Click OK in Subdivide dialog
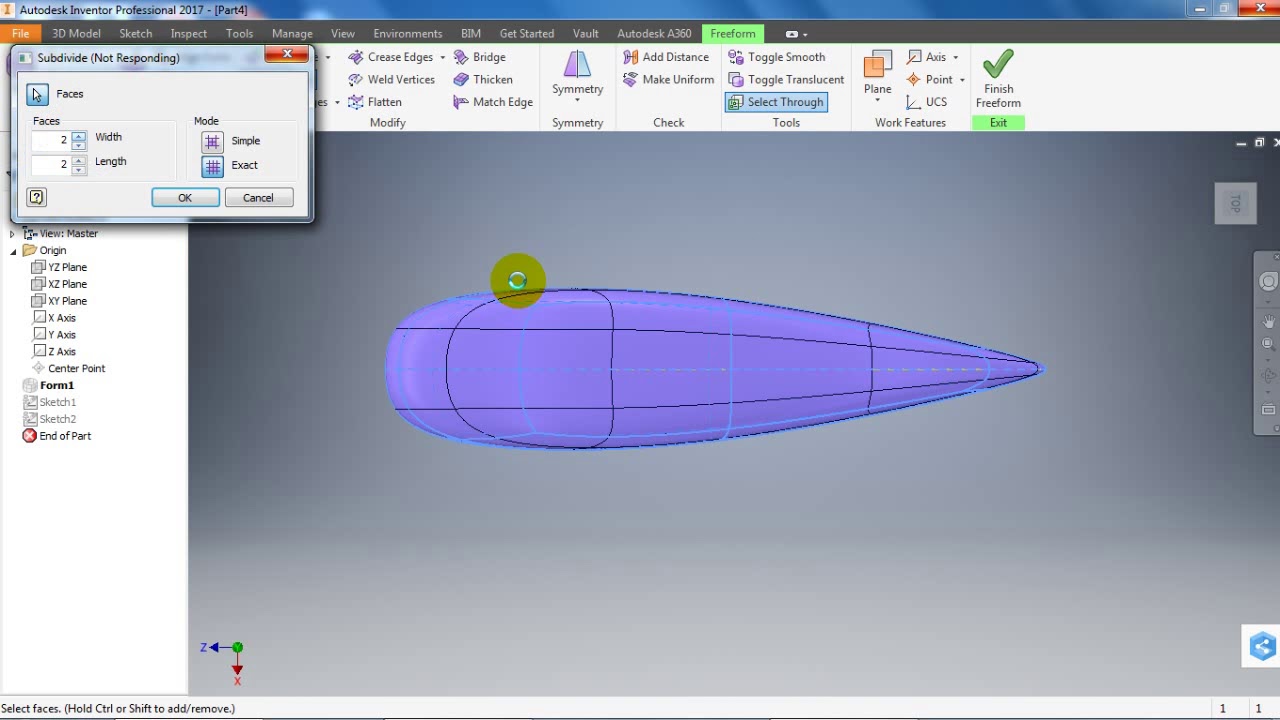Viewport: 1280px width, 720px height. [185, 198]
